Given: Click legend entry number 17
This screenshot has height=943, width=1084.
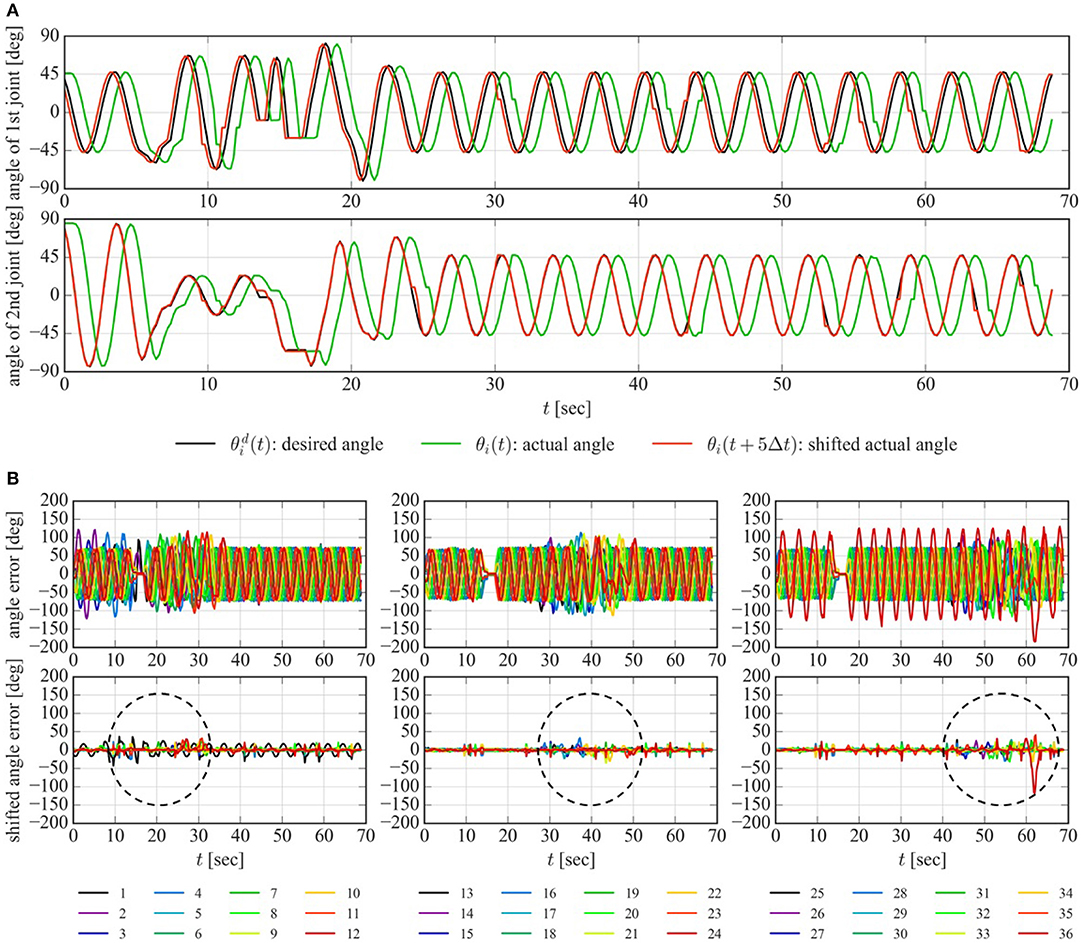Looking at the screenshot, I should (550, 913).
